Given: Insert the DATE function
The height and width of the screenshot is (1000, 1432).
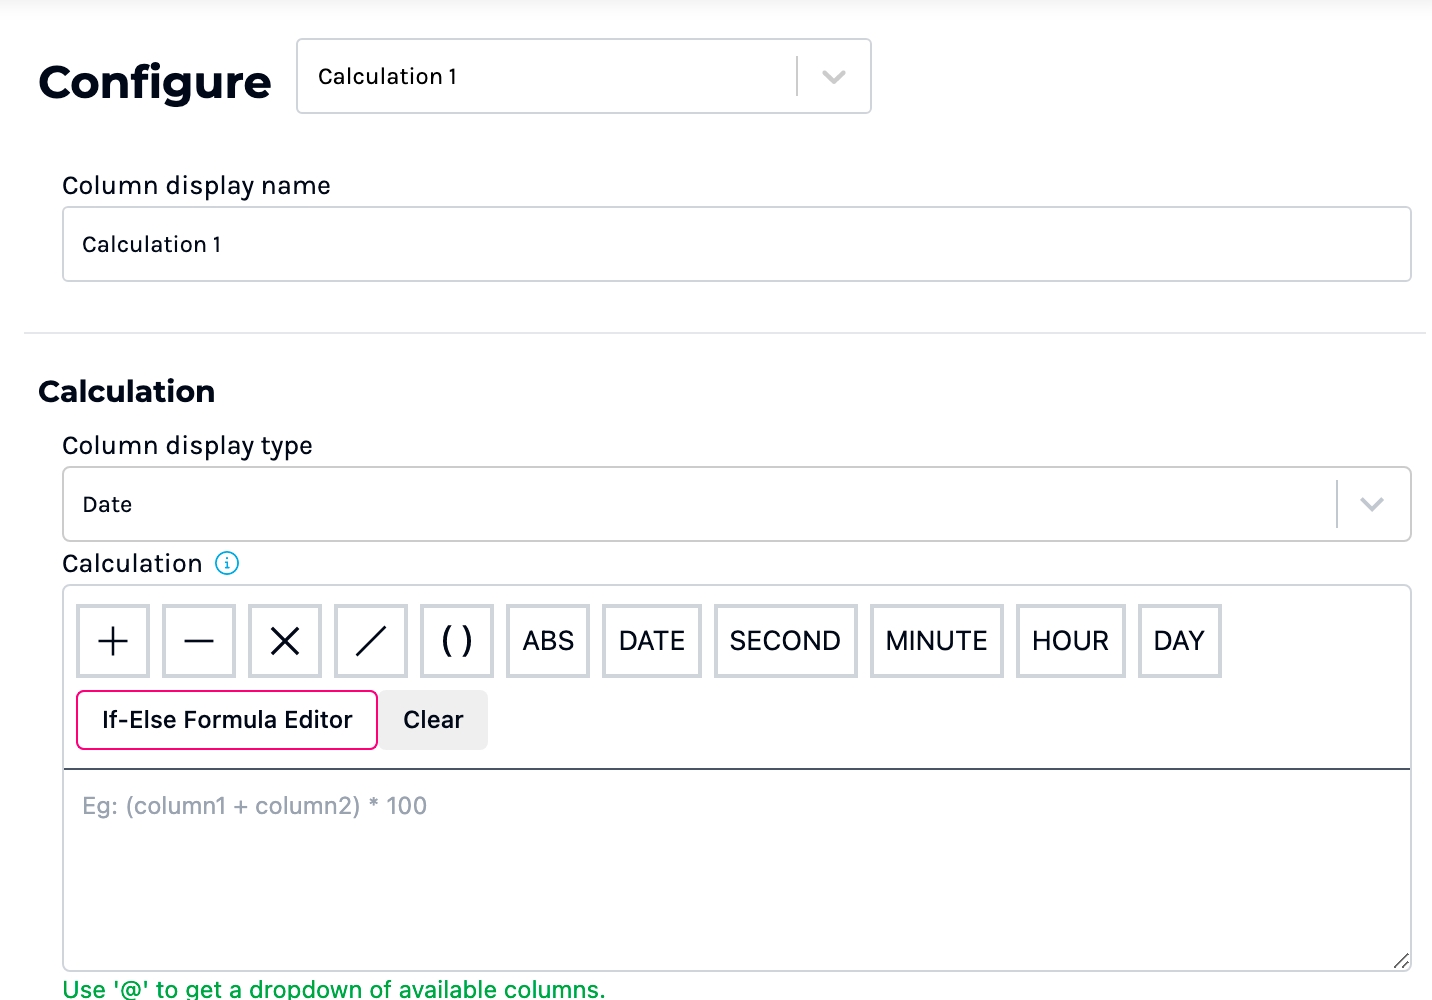Looking at the screenshot, I should coord(652,641).
